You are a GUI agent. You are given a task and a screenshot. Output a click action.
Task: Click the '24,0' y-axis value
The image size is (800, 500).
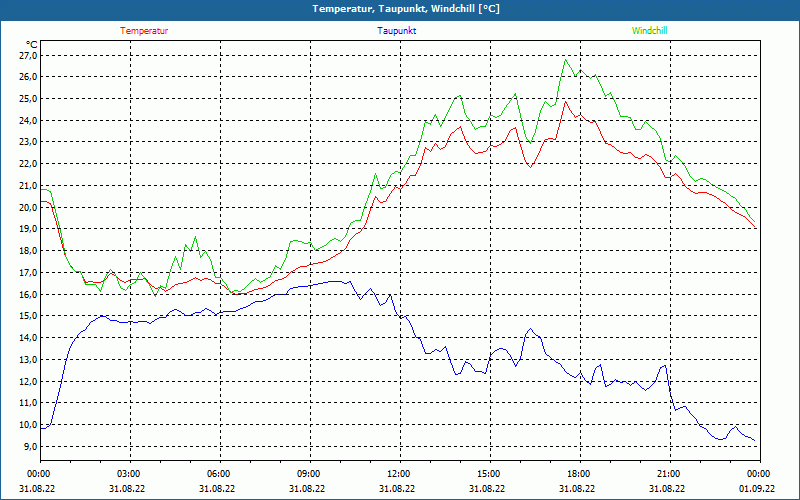28,120
